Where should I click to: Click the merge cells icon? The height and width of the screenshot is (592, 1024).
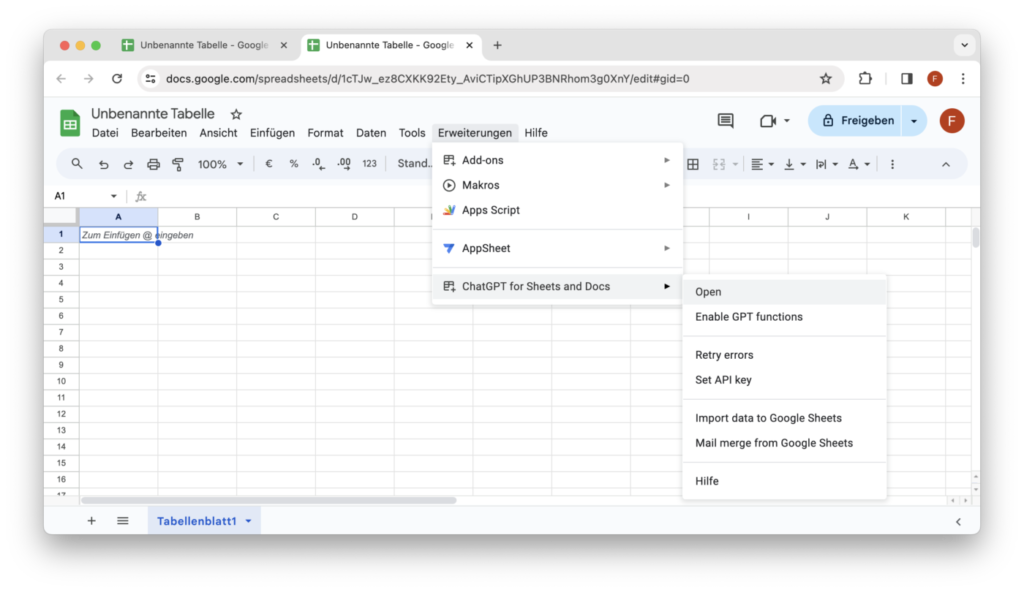(x=719, y=165)
